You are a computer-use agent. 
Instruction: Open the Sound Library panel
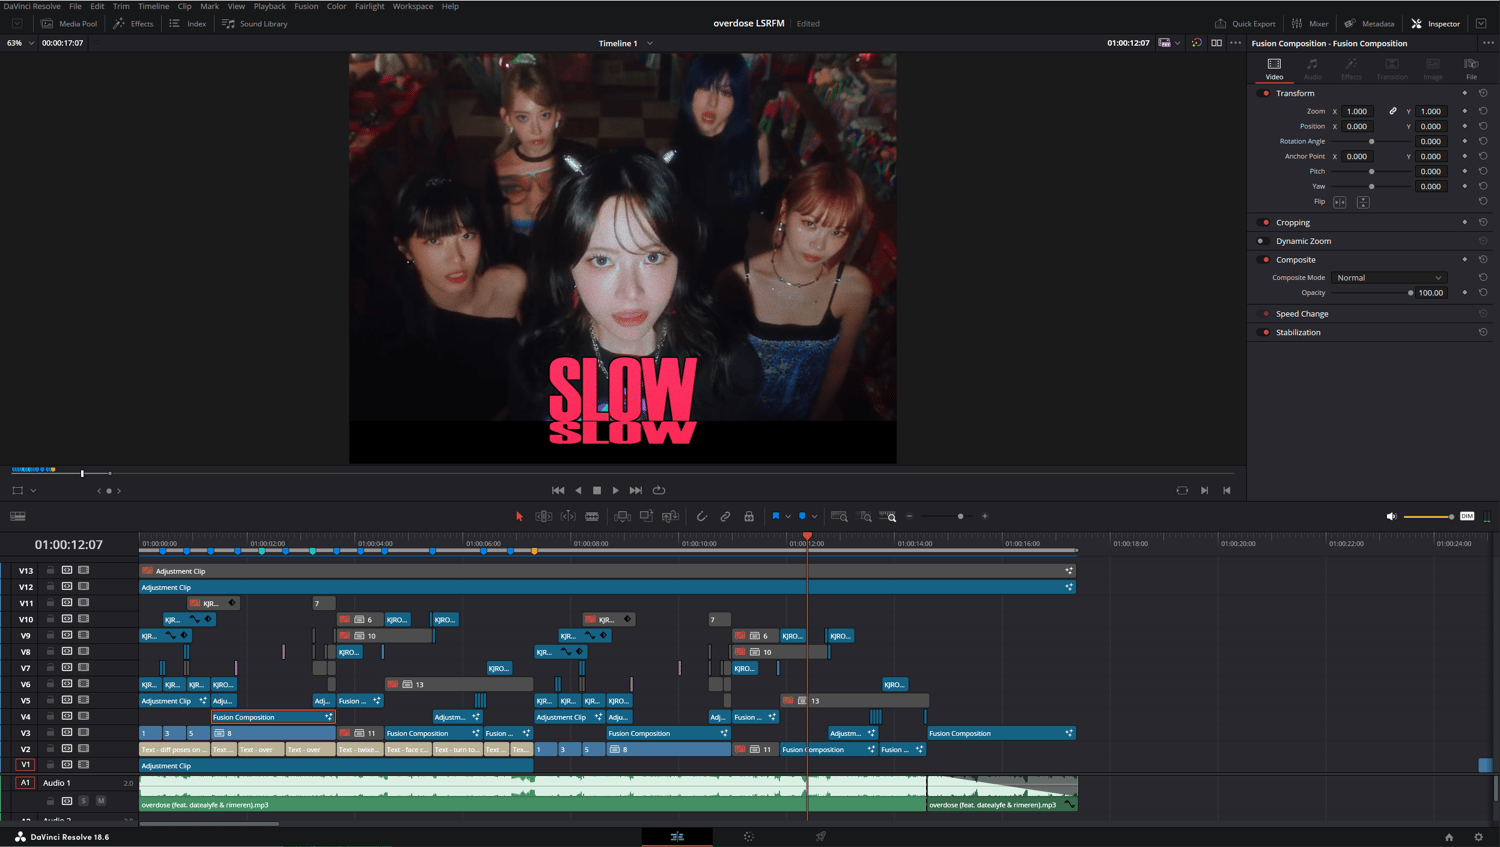(255, 23)
